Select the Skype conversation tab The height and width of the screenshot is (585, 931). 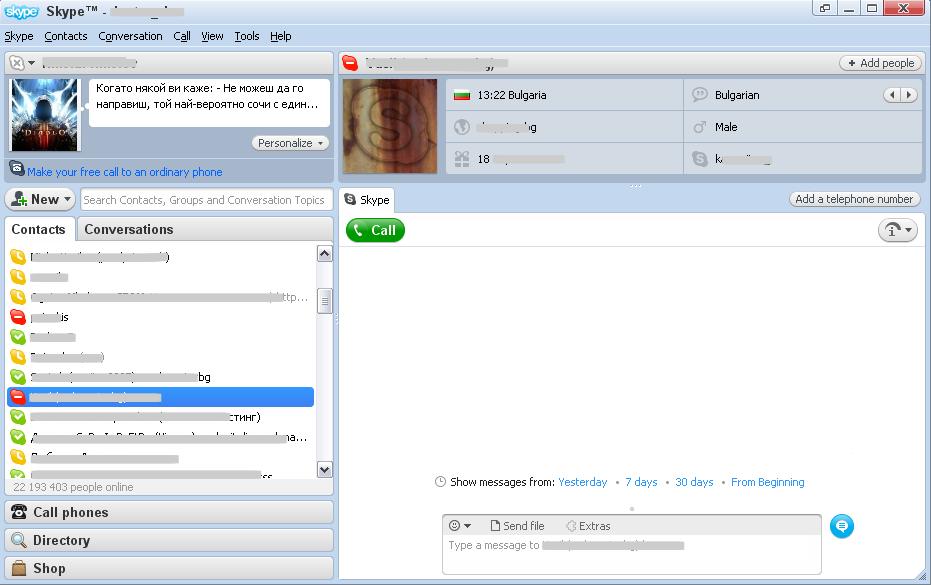[x=367, y=200]
